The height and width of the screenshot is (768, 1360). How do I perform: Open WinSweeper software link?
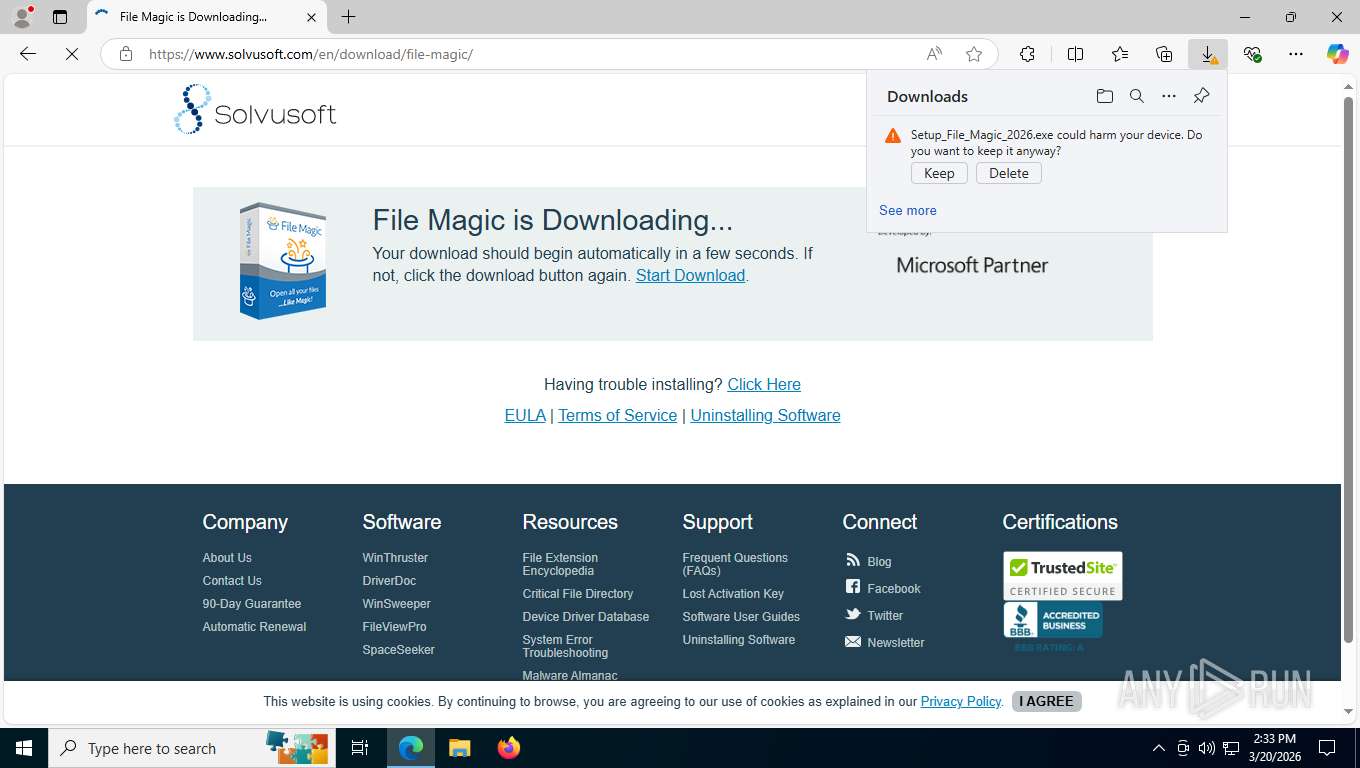click(x=396, y=604)
